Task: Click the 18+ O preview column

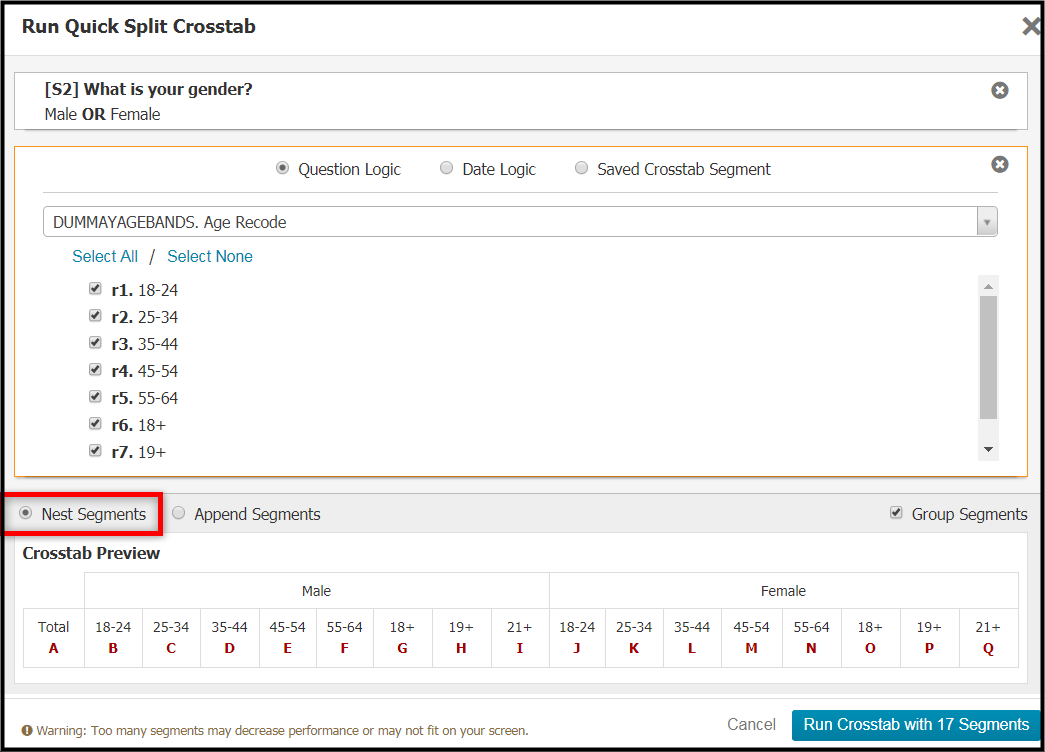Action: coord(870,637)
